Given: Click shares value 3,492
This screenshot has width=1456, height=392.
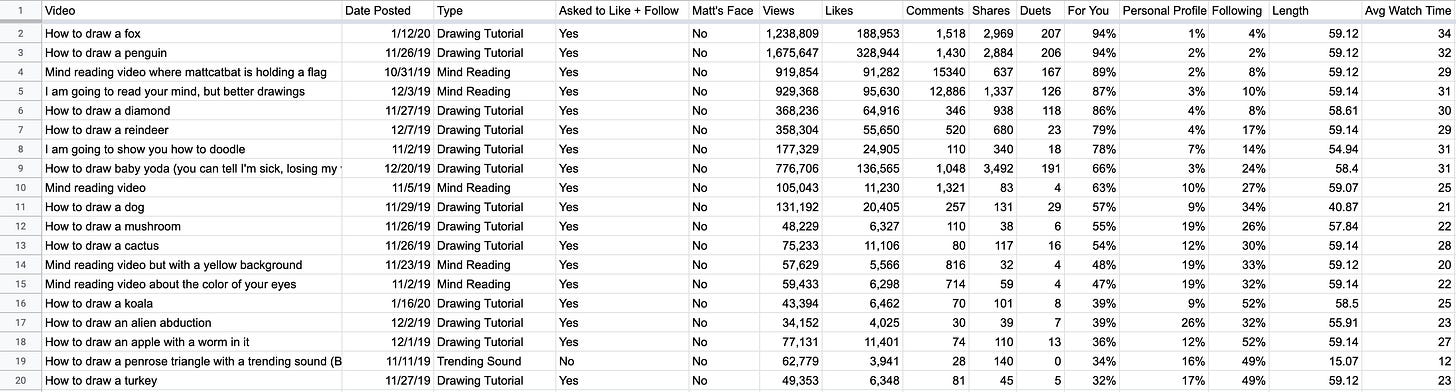Looking at the screenshot, I should pos(991,168).
